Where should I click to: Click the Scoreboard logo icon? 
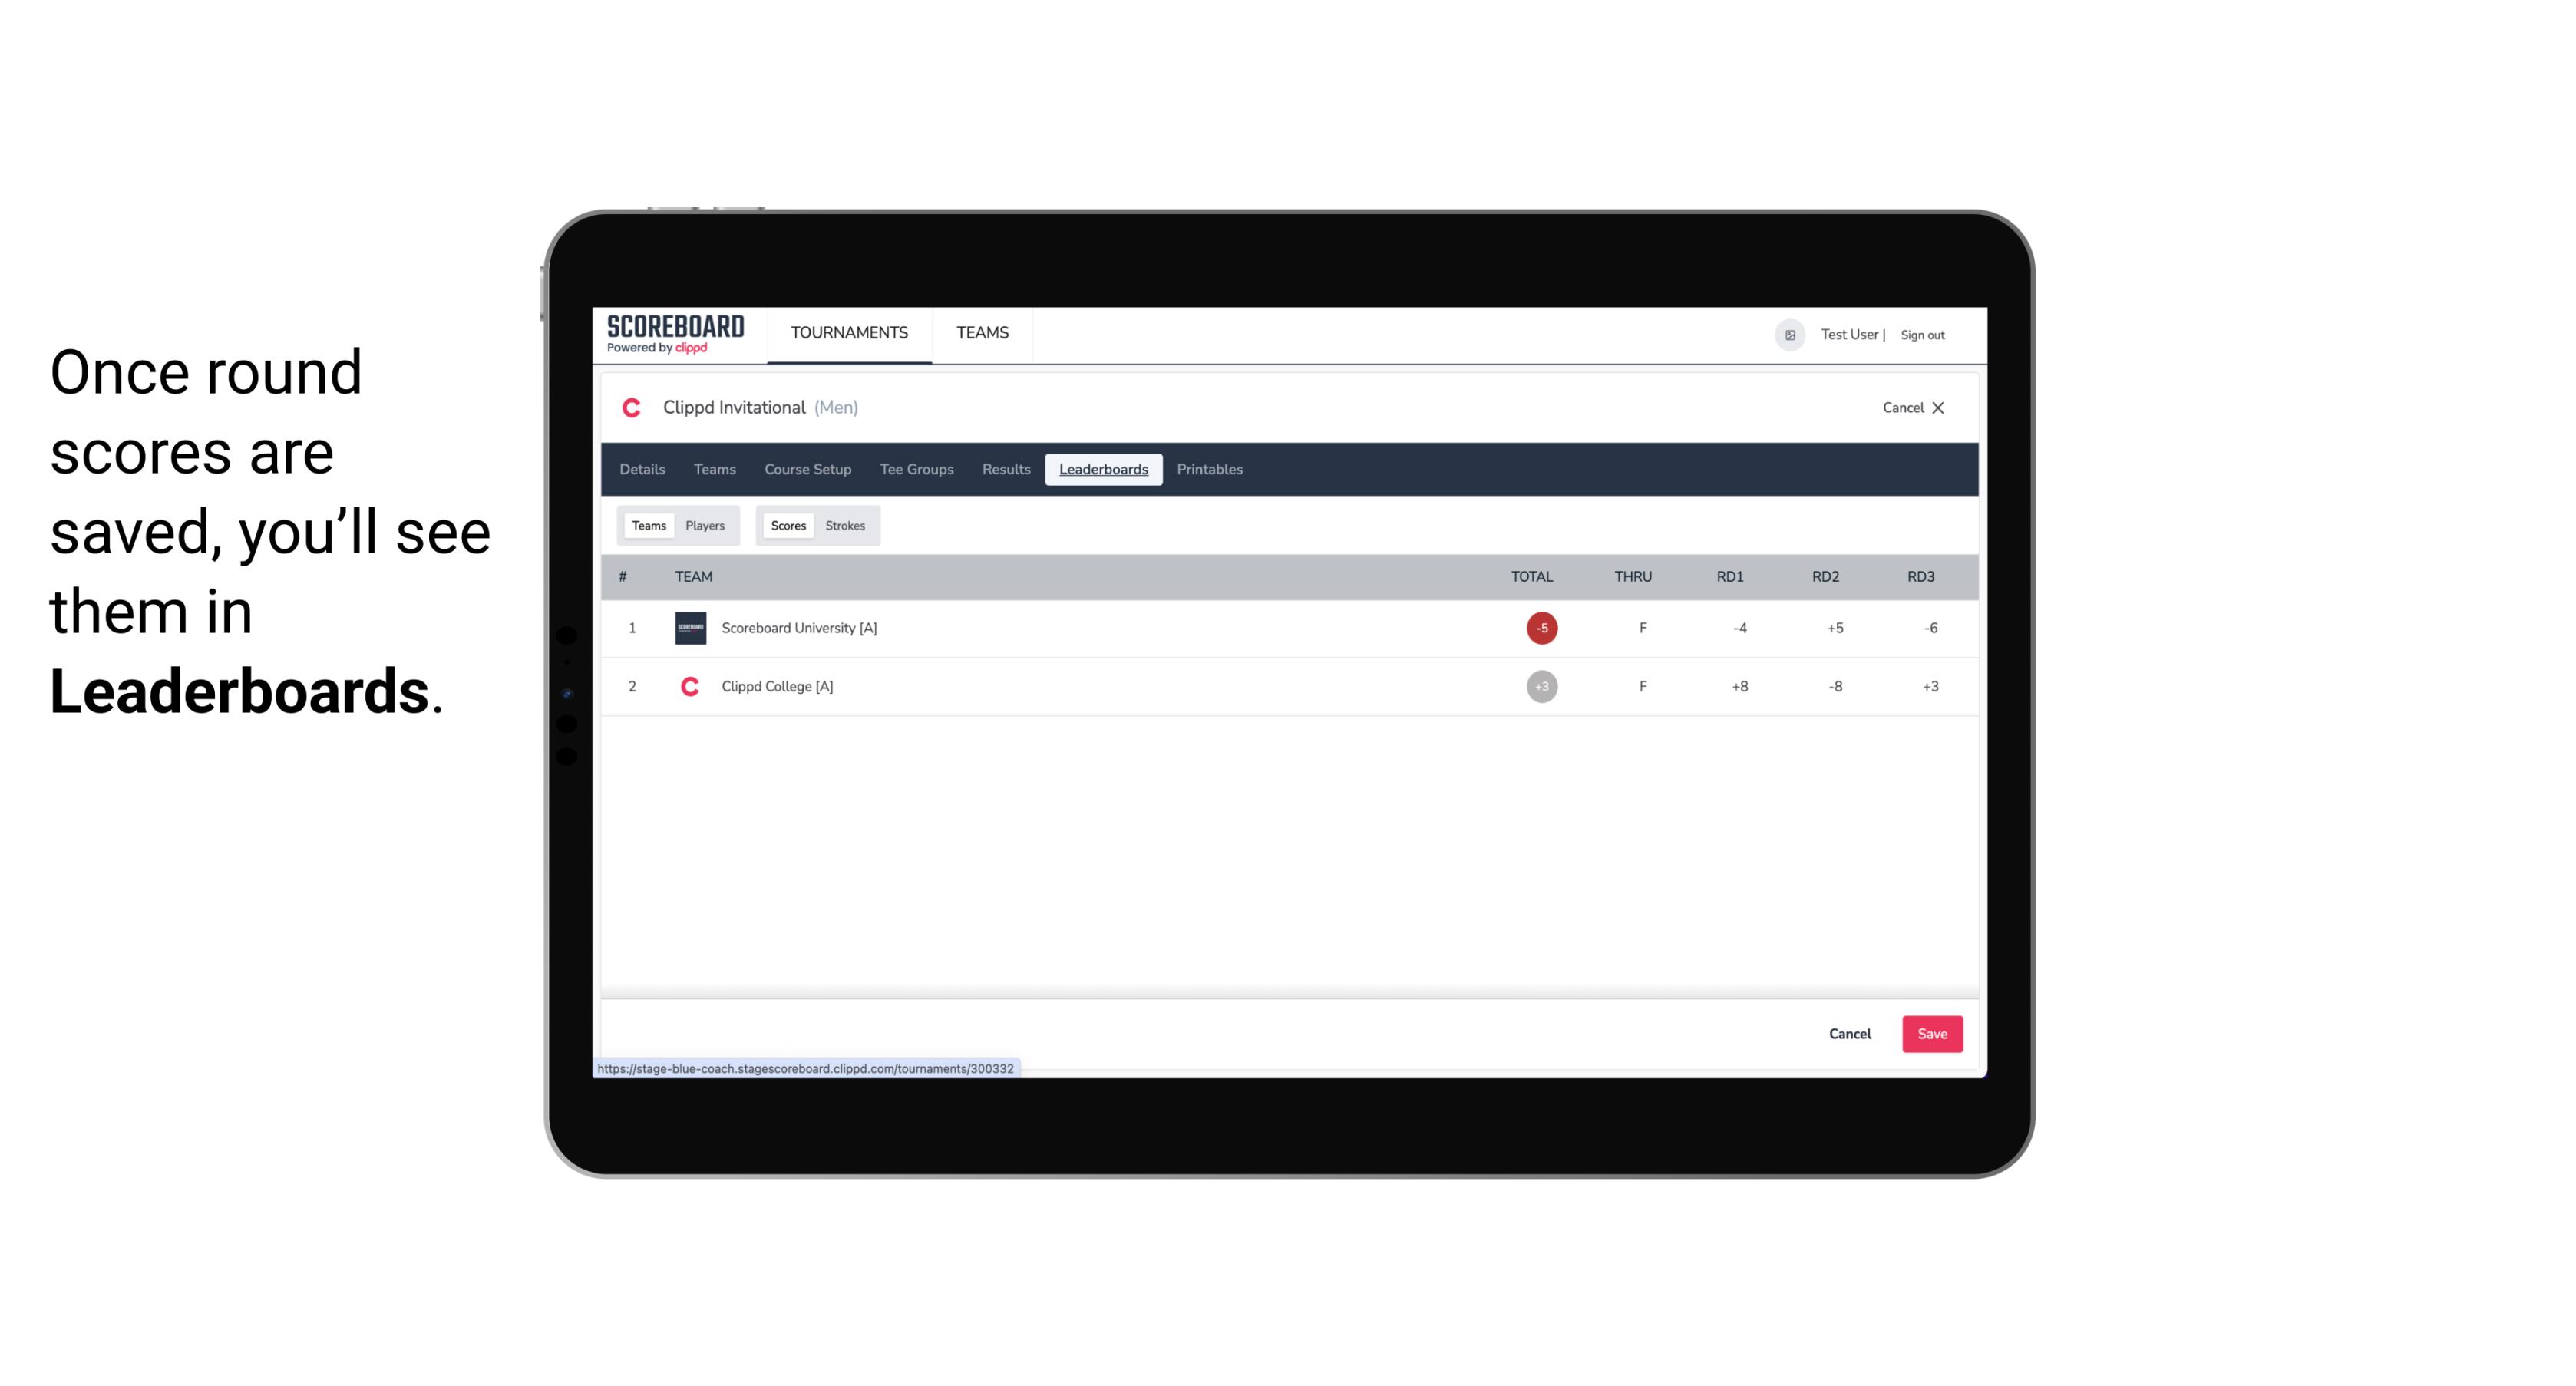(674, 335)
